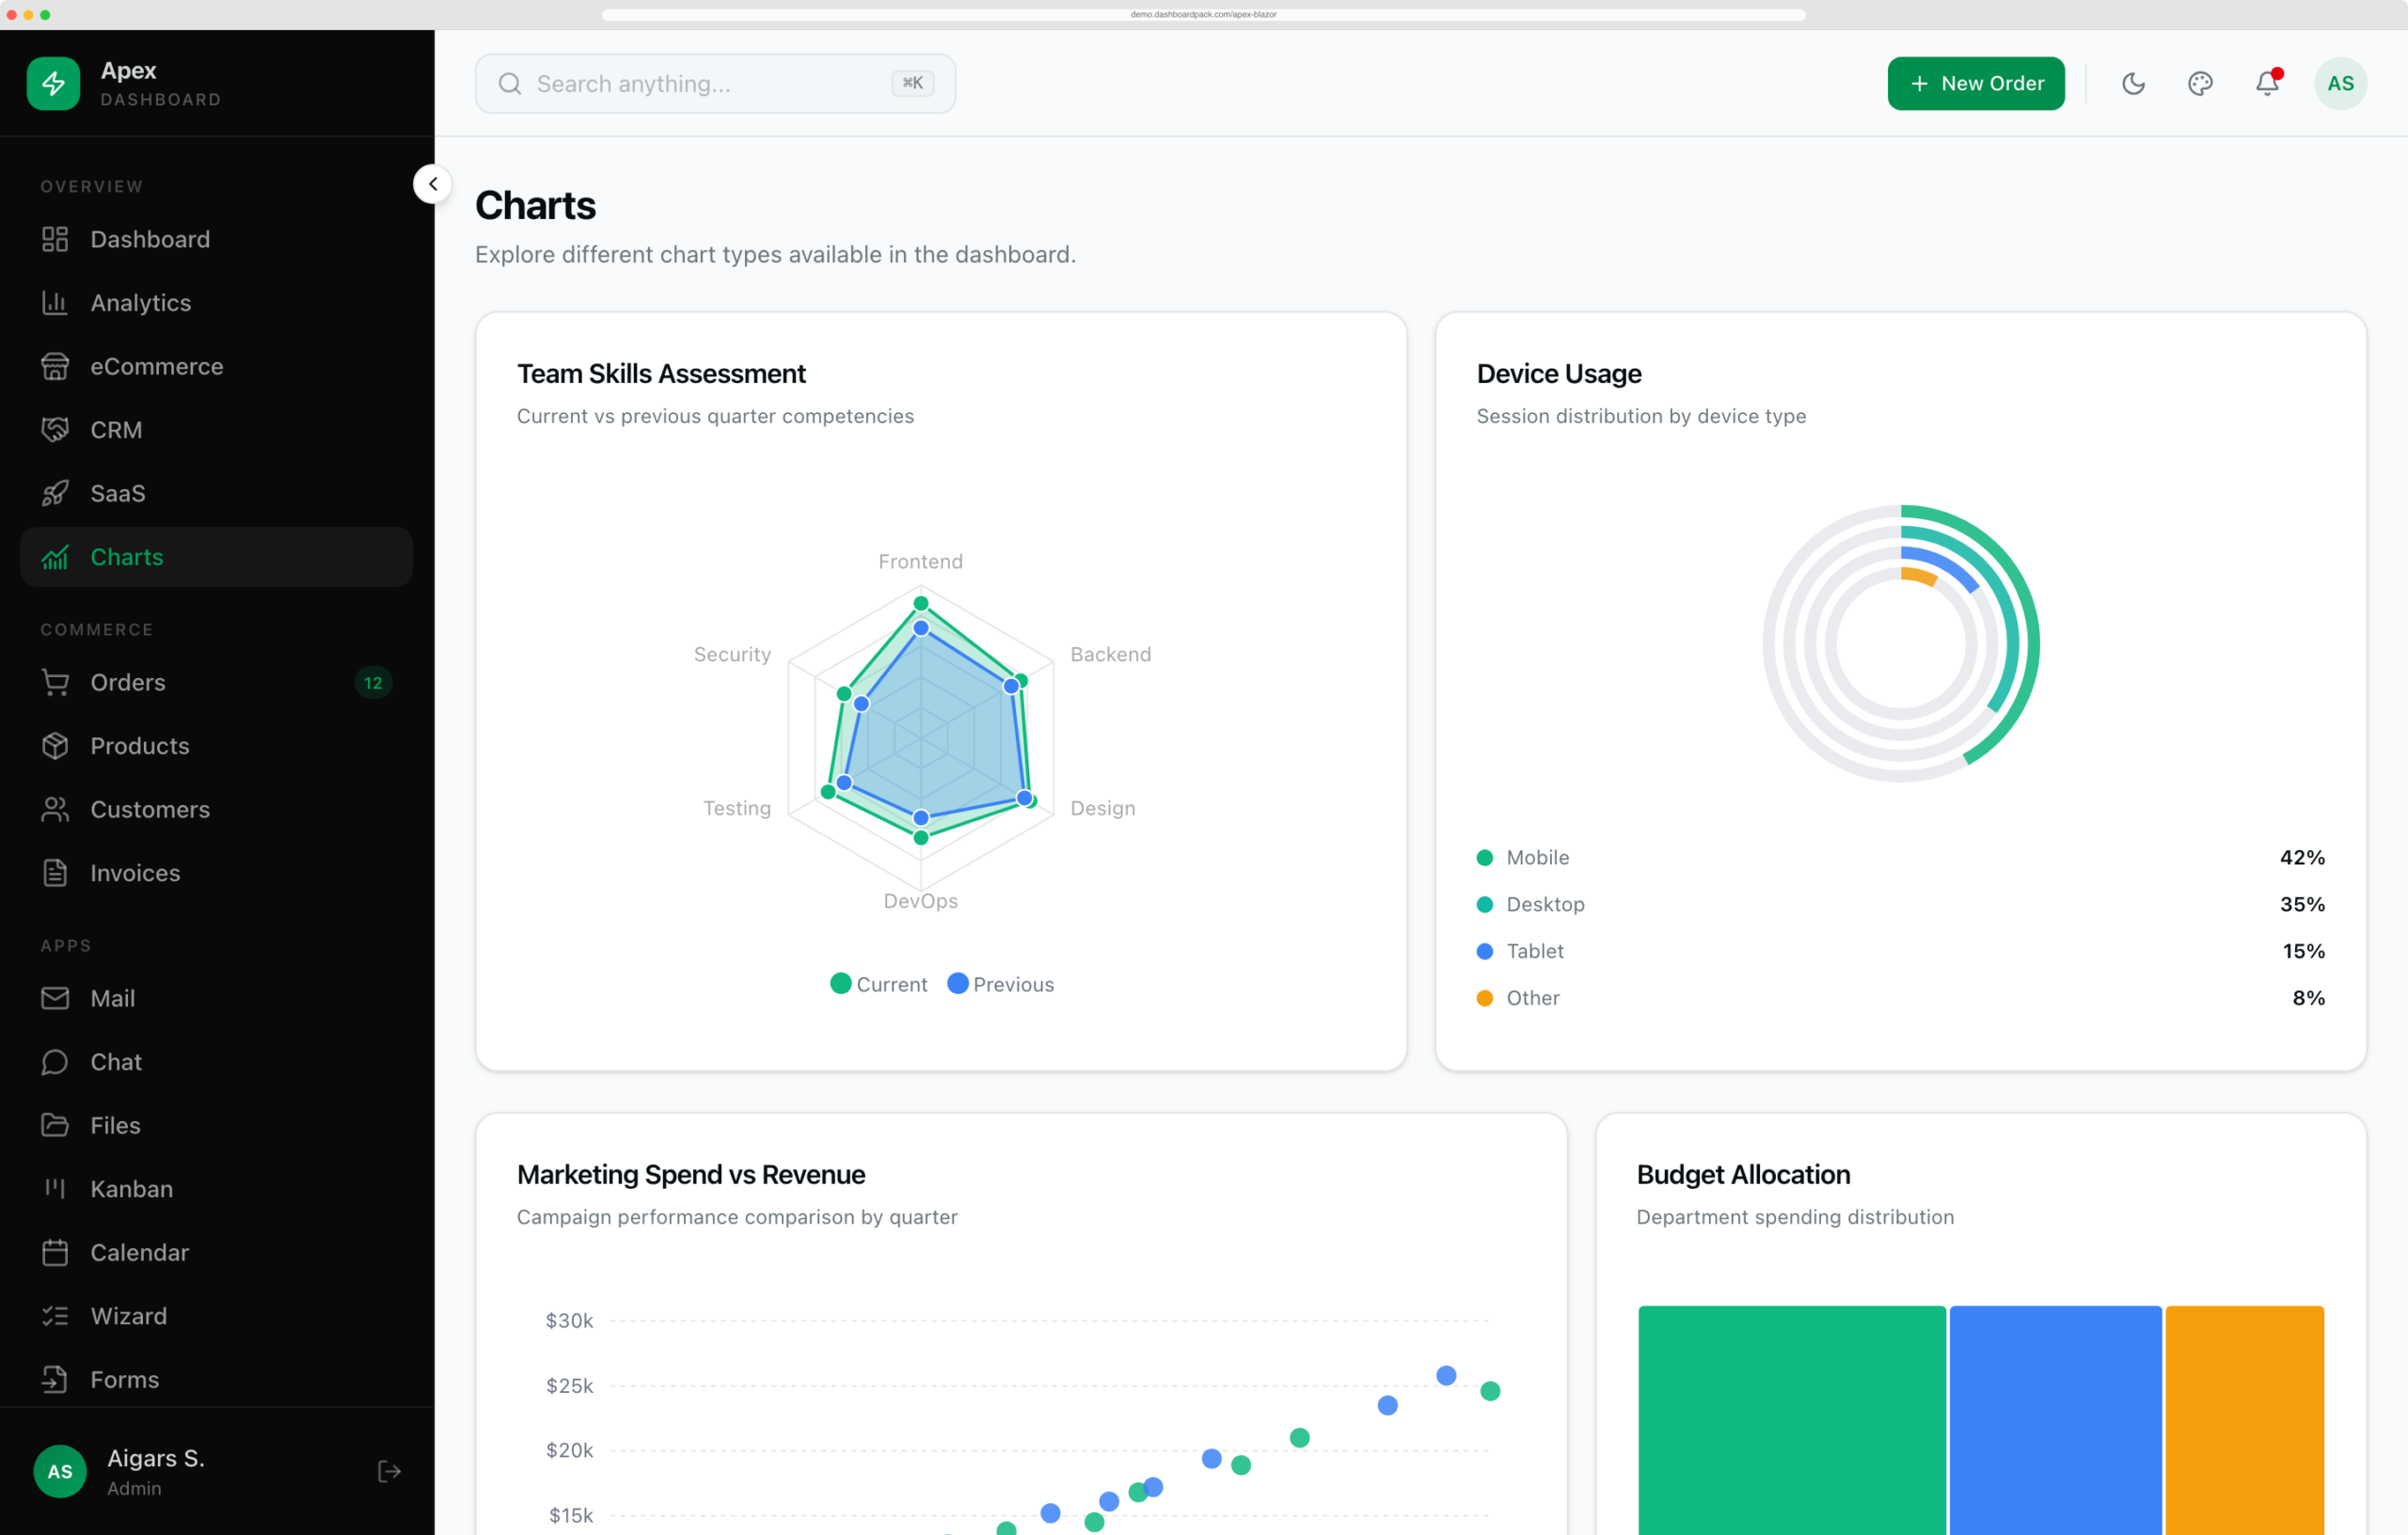The image size is (2408, 1535).
Task: Toggle dark mode moon icon
Action: (x=2133, y=83)
